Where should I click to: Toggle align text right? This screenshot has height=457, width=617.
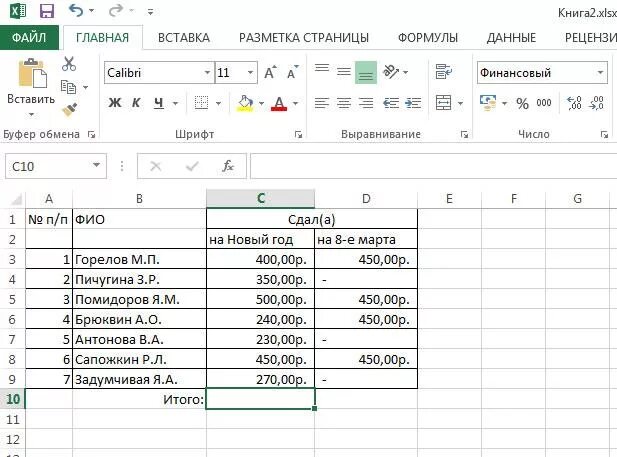366,103
